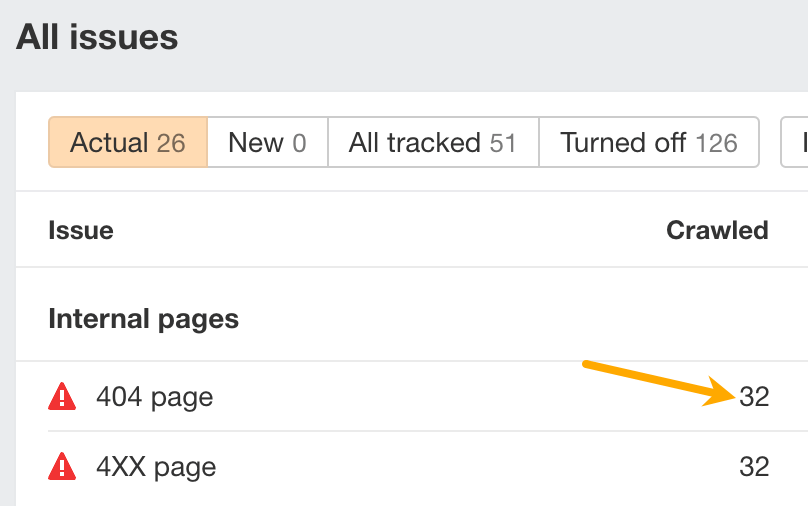808x506 pixels.
Task: Click the red warning icon beside 404 page
Action: pyautogui.click(x=62, y=397)
